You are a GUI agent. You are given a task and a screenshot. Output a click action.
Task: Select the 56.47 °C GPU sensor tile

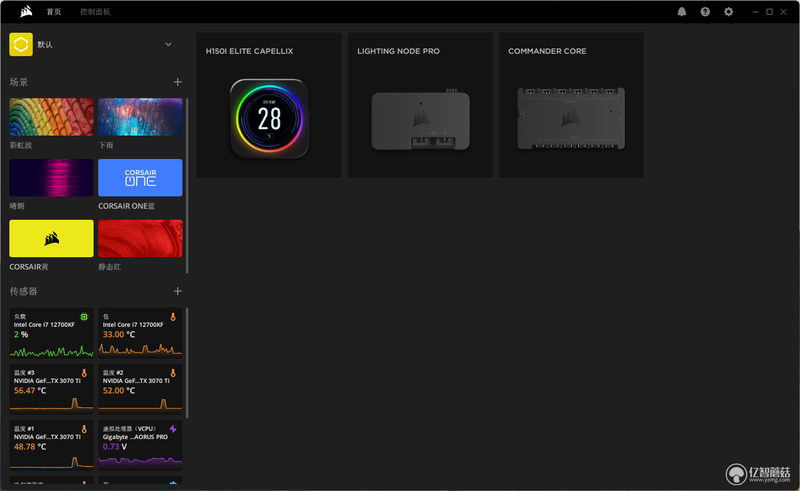[52, 388]
